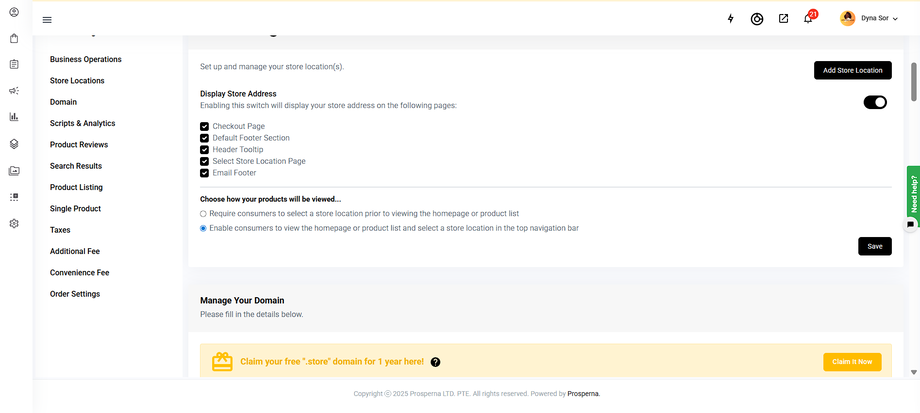The height and width of the screenshot is (413, 920).
Task: Open the hamburger menu
Action: click(47, 19)
